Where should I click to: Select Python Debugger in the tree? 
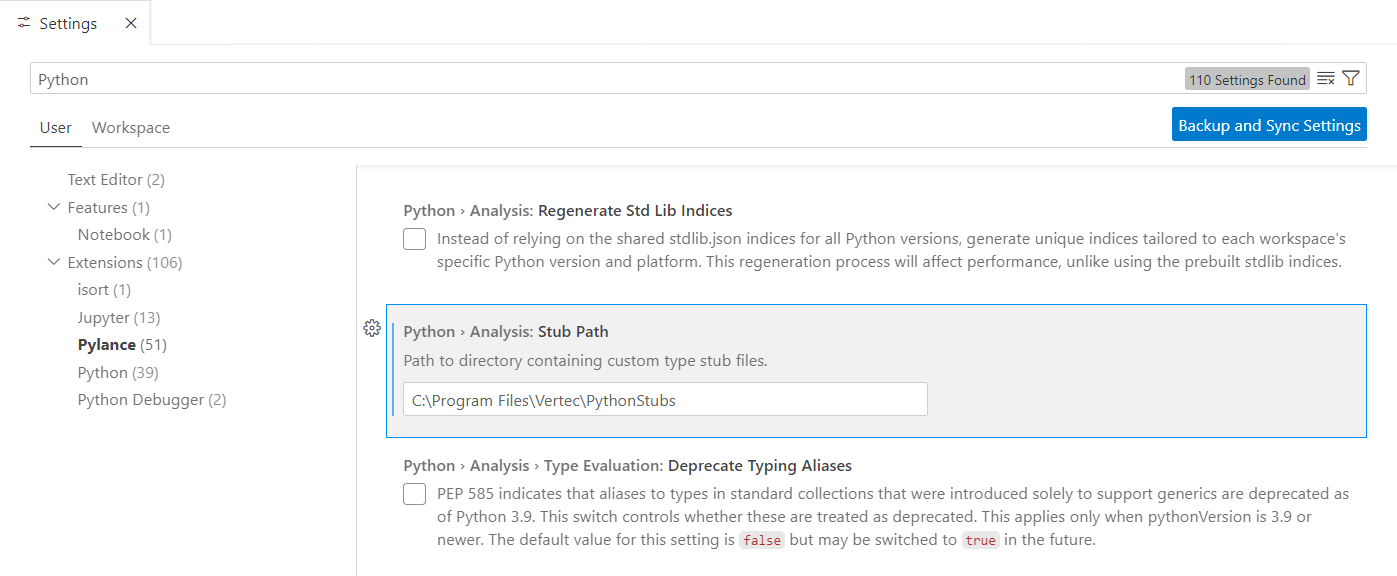[x=151, y=400]
